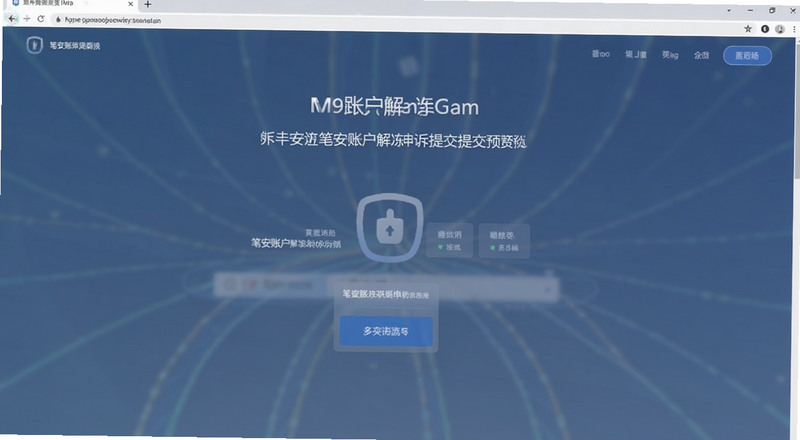Click the browser forward arrow

pyautogui.click(x=27, y=19)
